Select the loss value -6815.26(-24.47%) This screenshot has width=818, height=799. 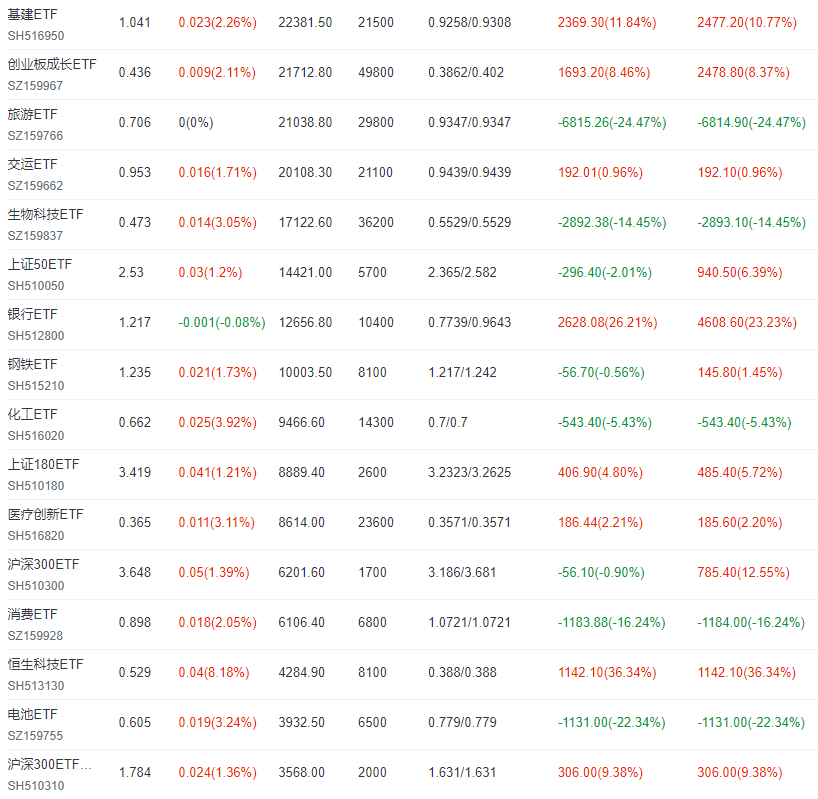point(612,123)
